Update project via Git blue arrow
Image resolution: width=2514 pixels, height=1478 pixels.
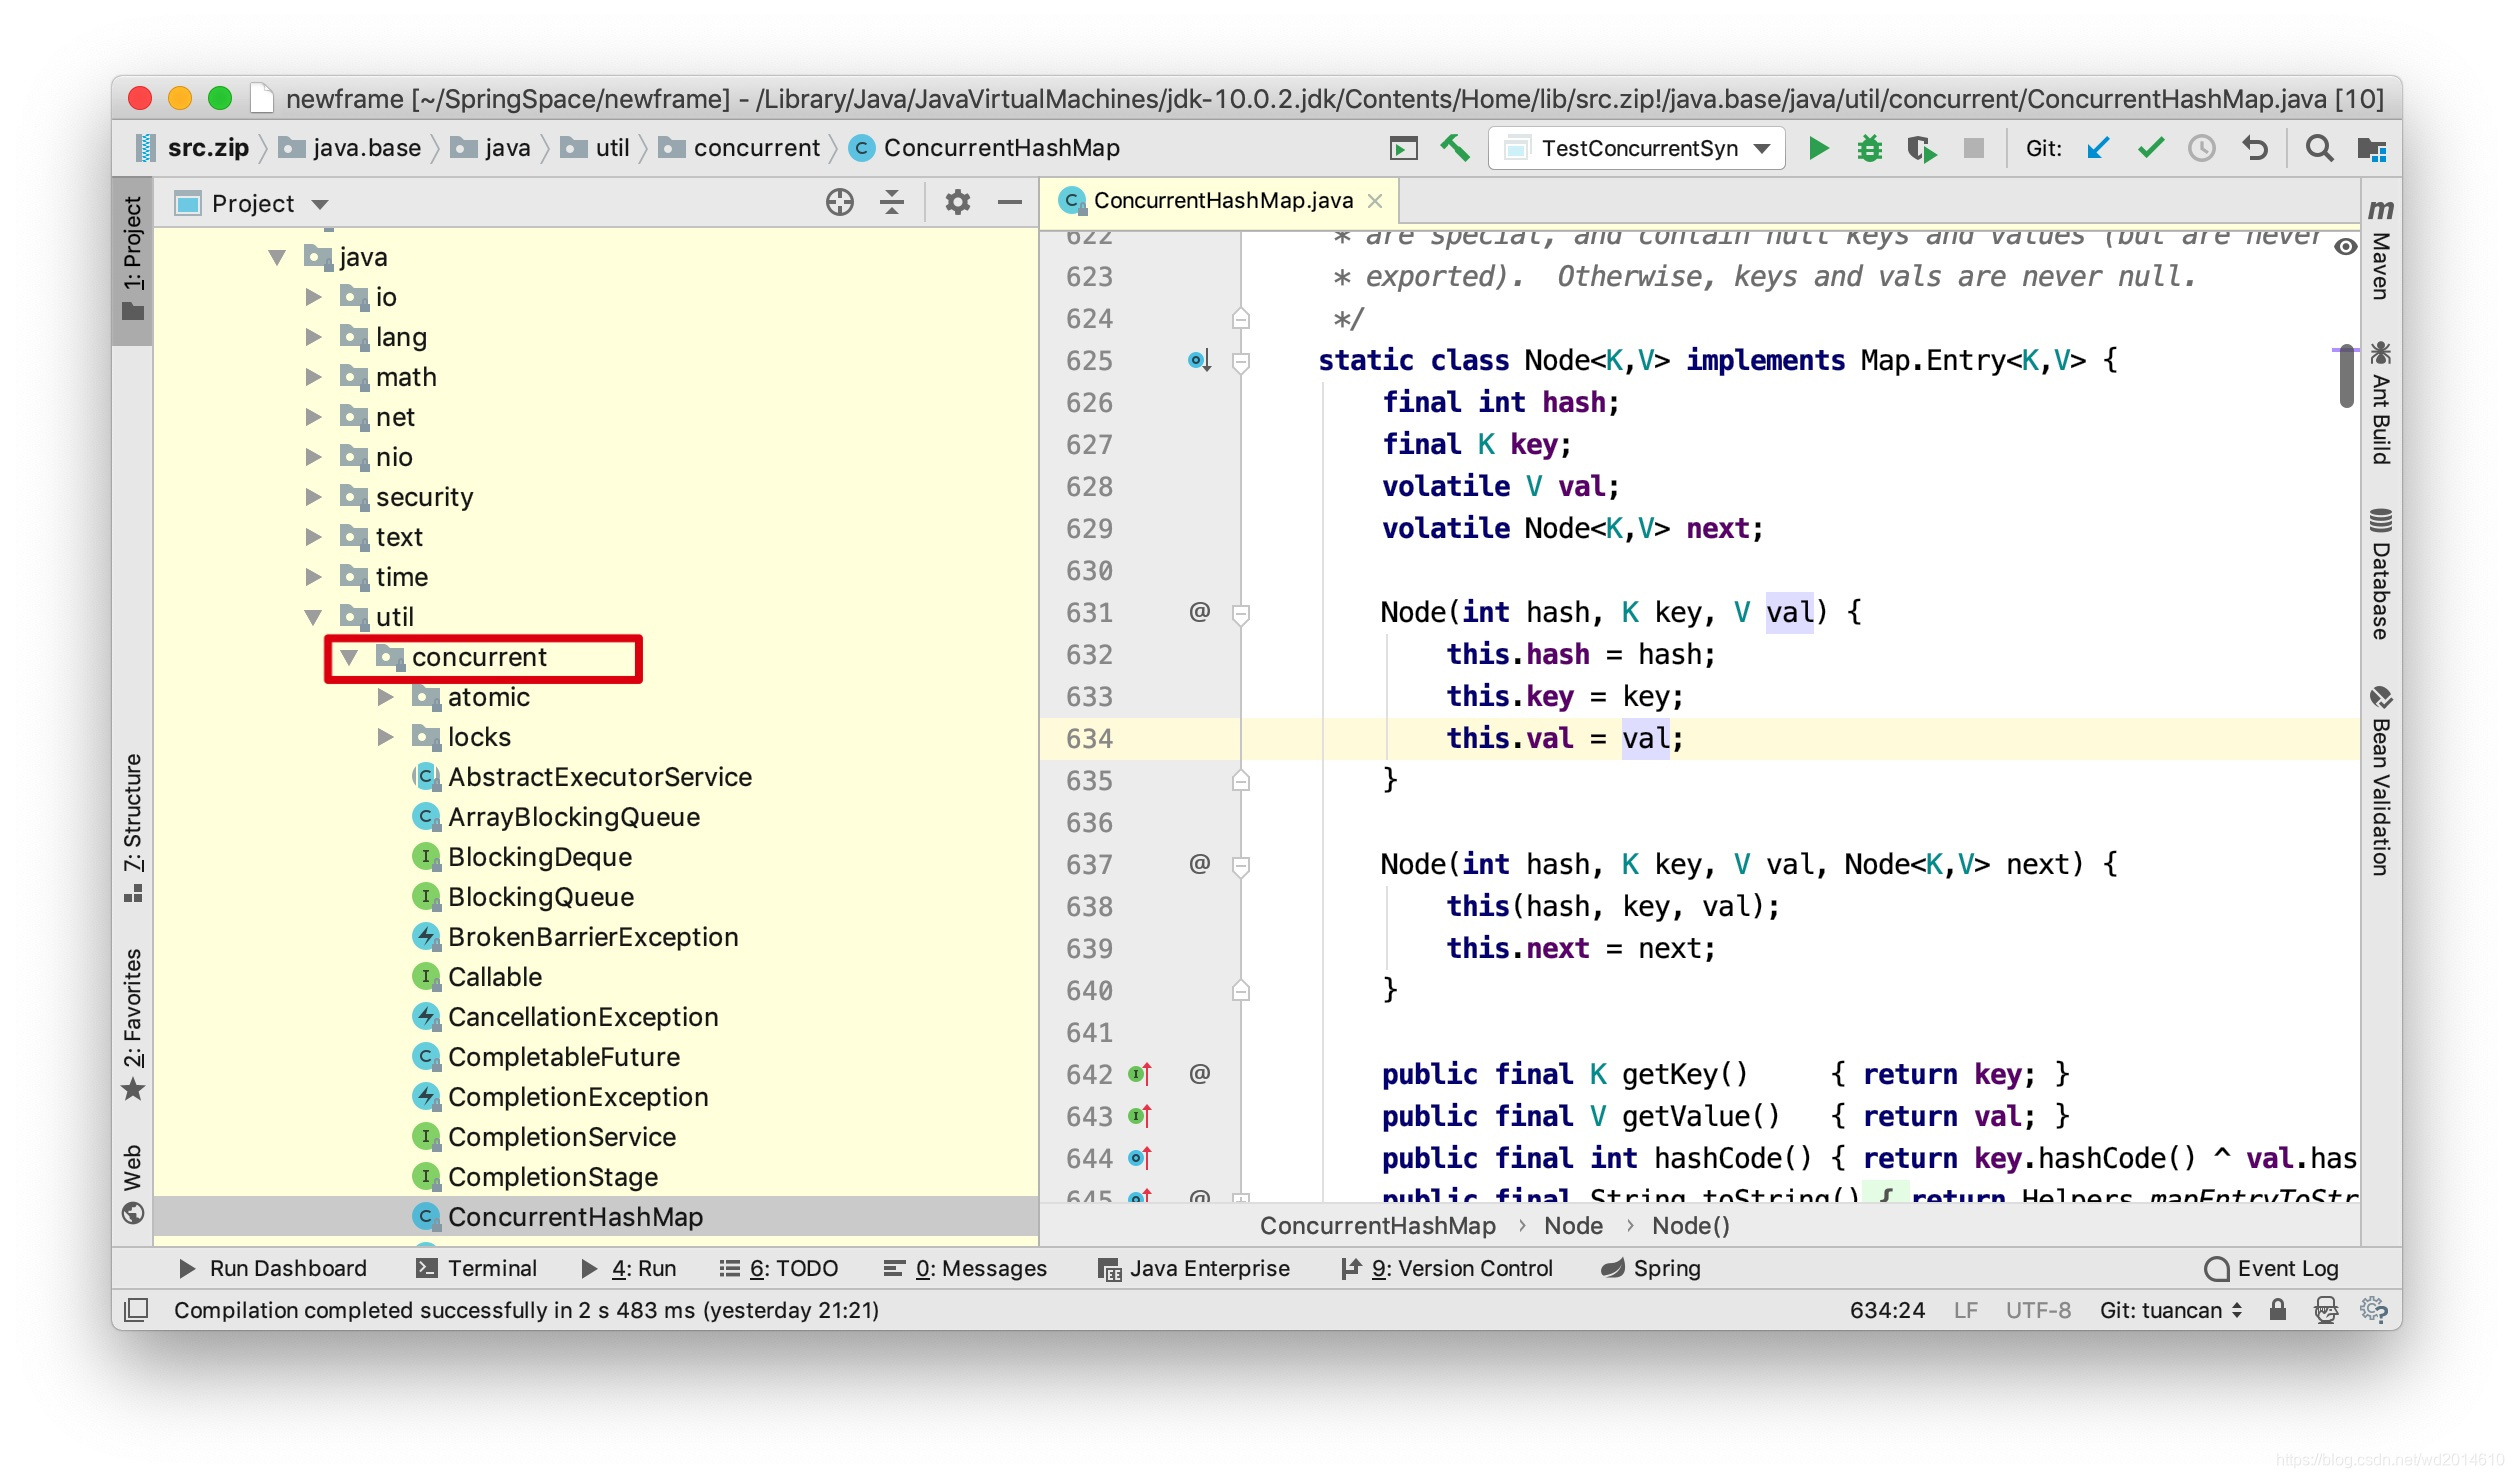[x=2098, y=148]
